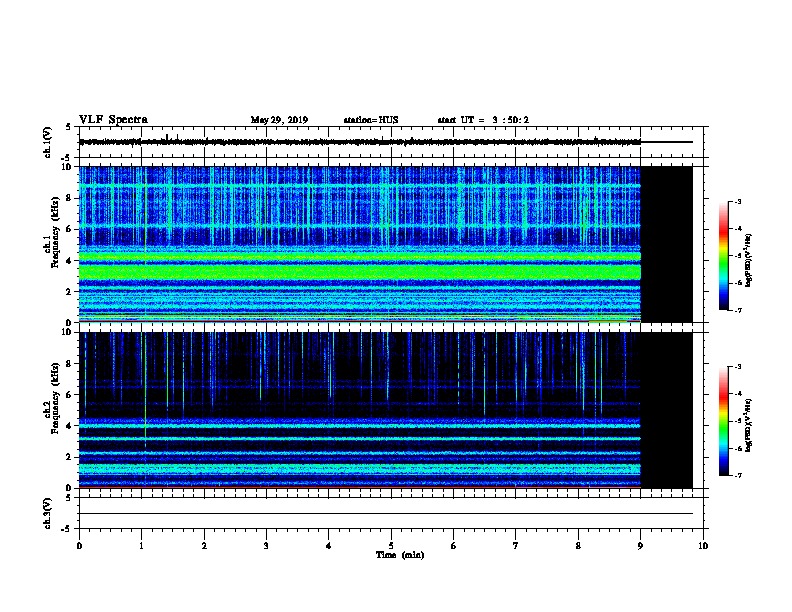The height and width of the screenshot is (612, 792).
Task: Click the time axis tick label "1"
Action: [141, 545]
